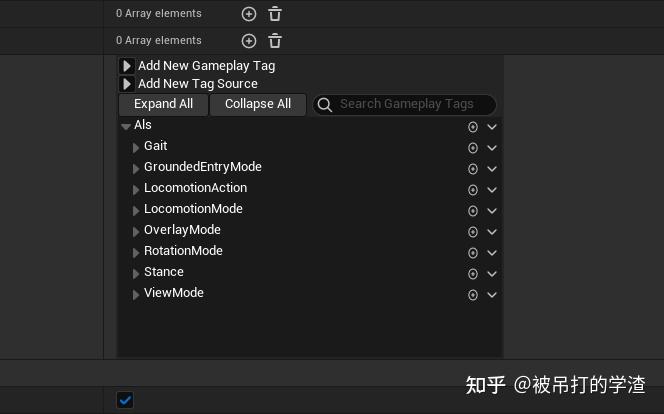Focus the Search Gameplay Tags field

pyautogui.click(x=412, y=104)
